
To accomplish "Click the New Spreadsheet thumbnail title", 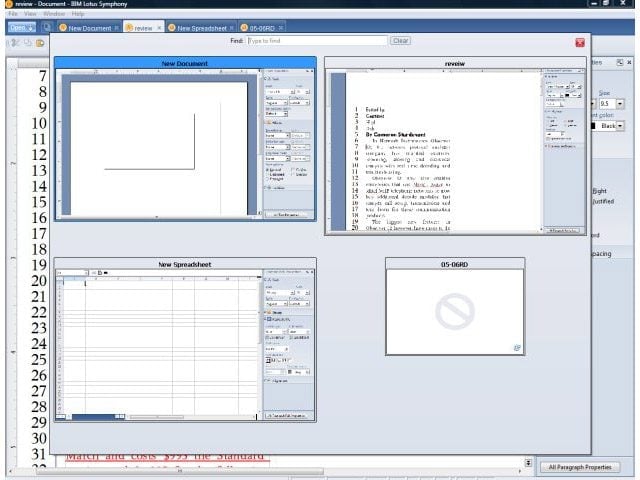I will [x=185, y=264].
